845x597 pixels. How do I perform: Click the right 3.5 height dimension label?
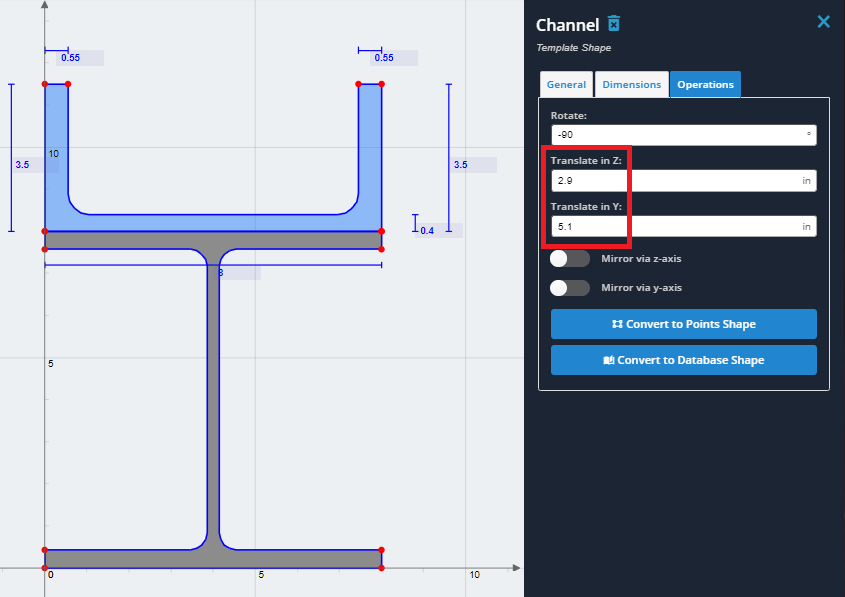pyautogui.click(x=460, y=165)
